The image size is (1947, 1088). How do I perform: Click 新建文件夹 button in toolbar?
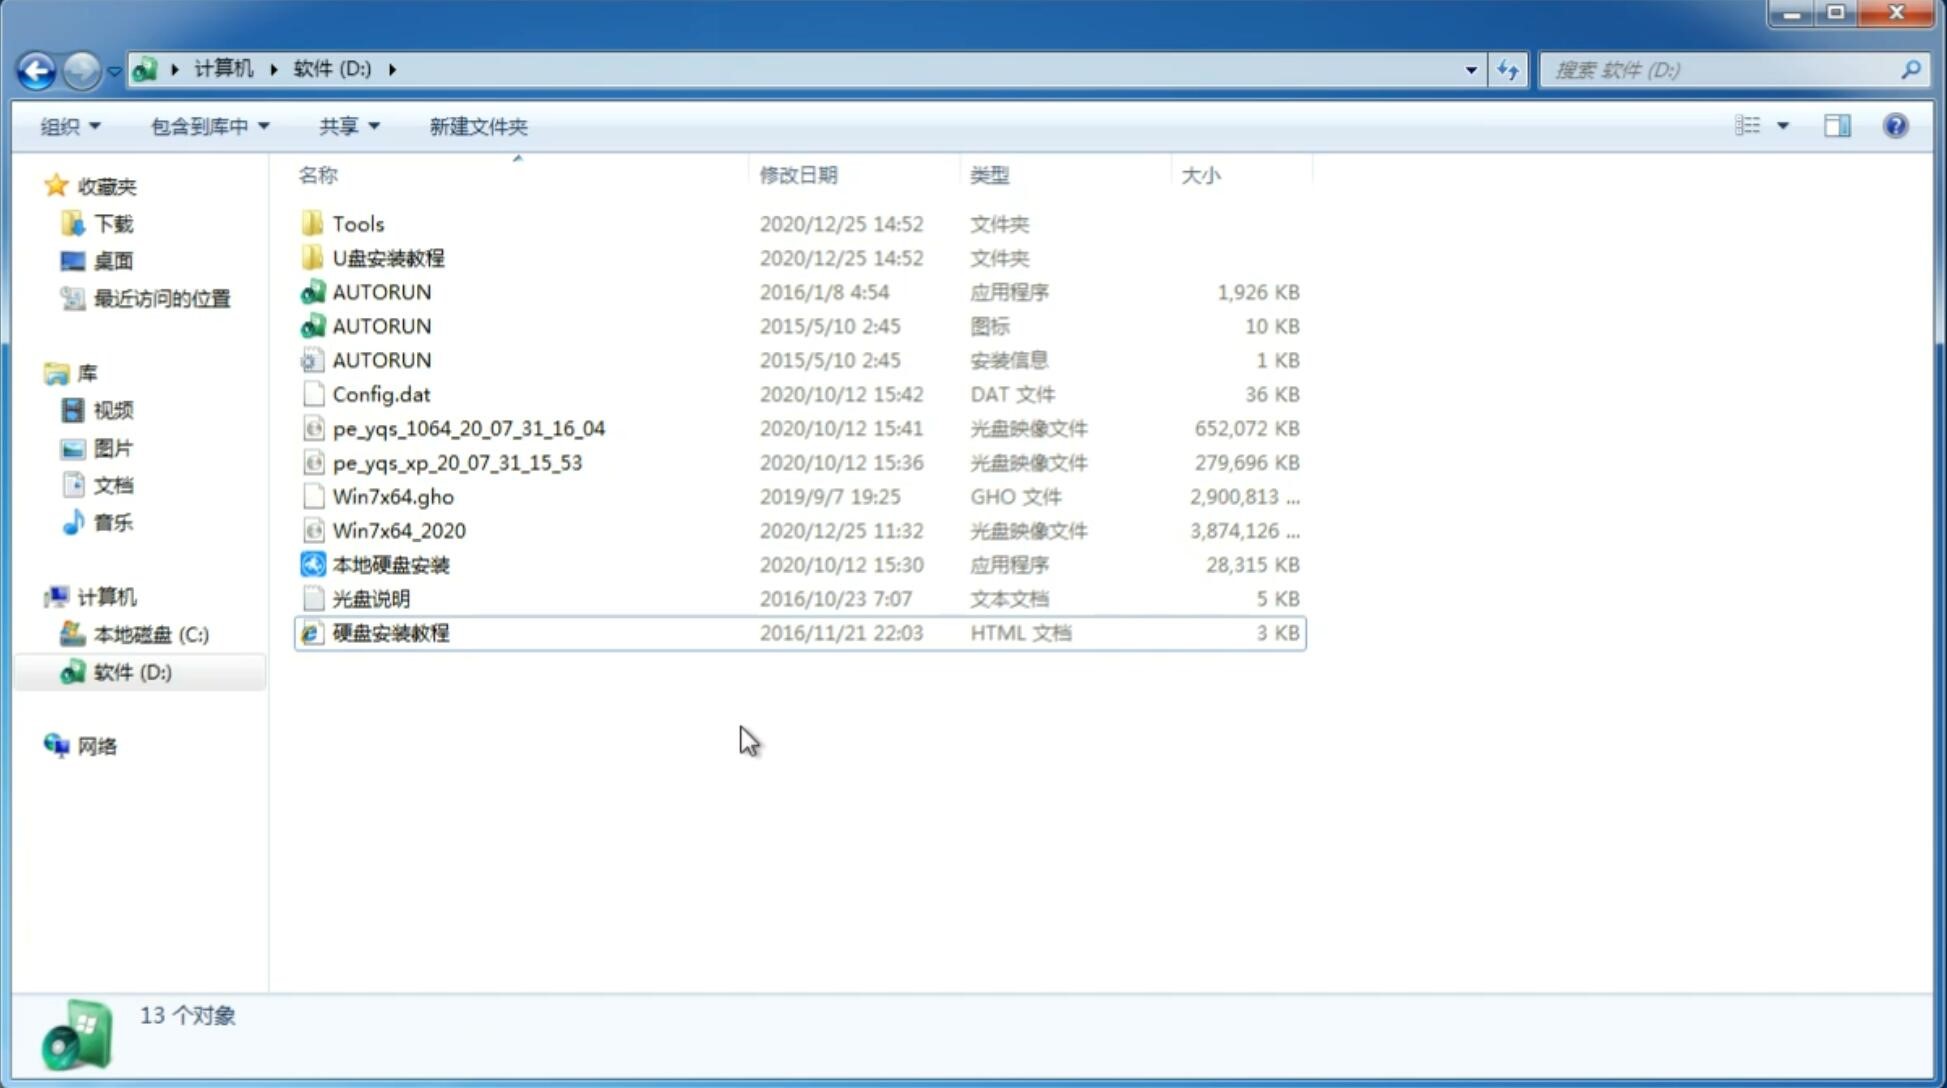[477, 126]
